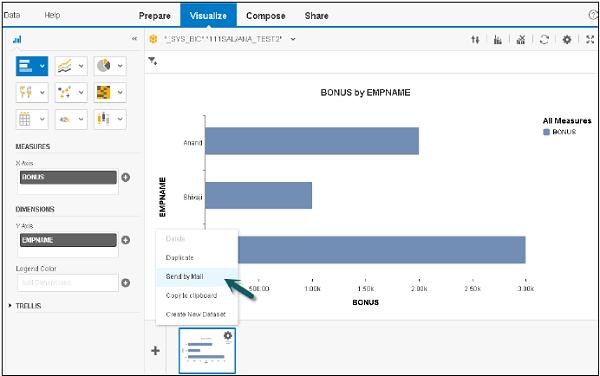Click the BONUS legend color swatch
Image resolution: width=600 pixels, height=376 pixels.
pos(546,132)
